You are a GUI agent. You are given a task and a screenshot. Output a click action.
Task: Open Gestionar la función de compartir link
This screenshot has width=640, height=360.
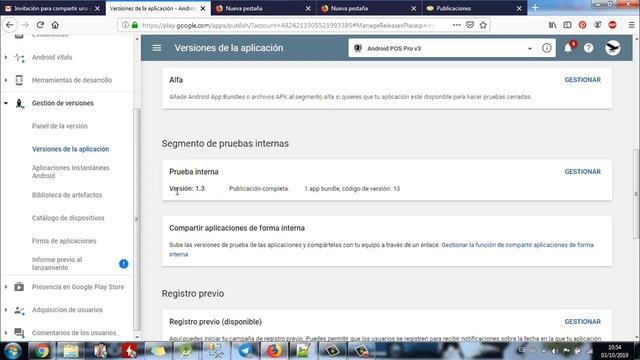pos(518,245)
